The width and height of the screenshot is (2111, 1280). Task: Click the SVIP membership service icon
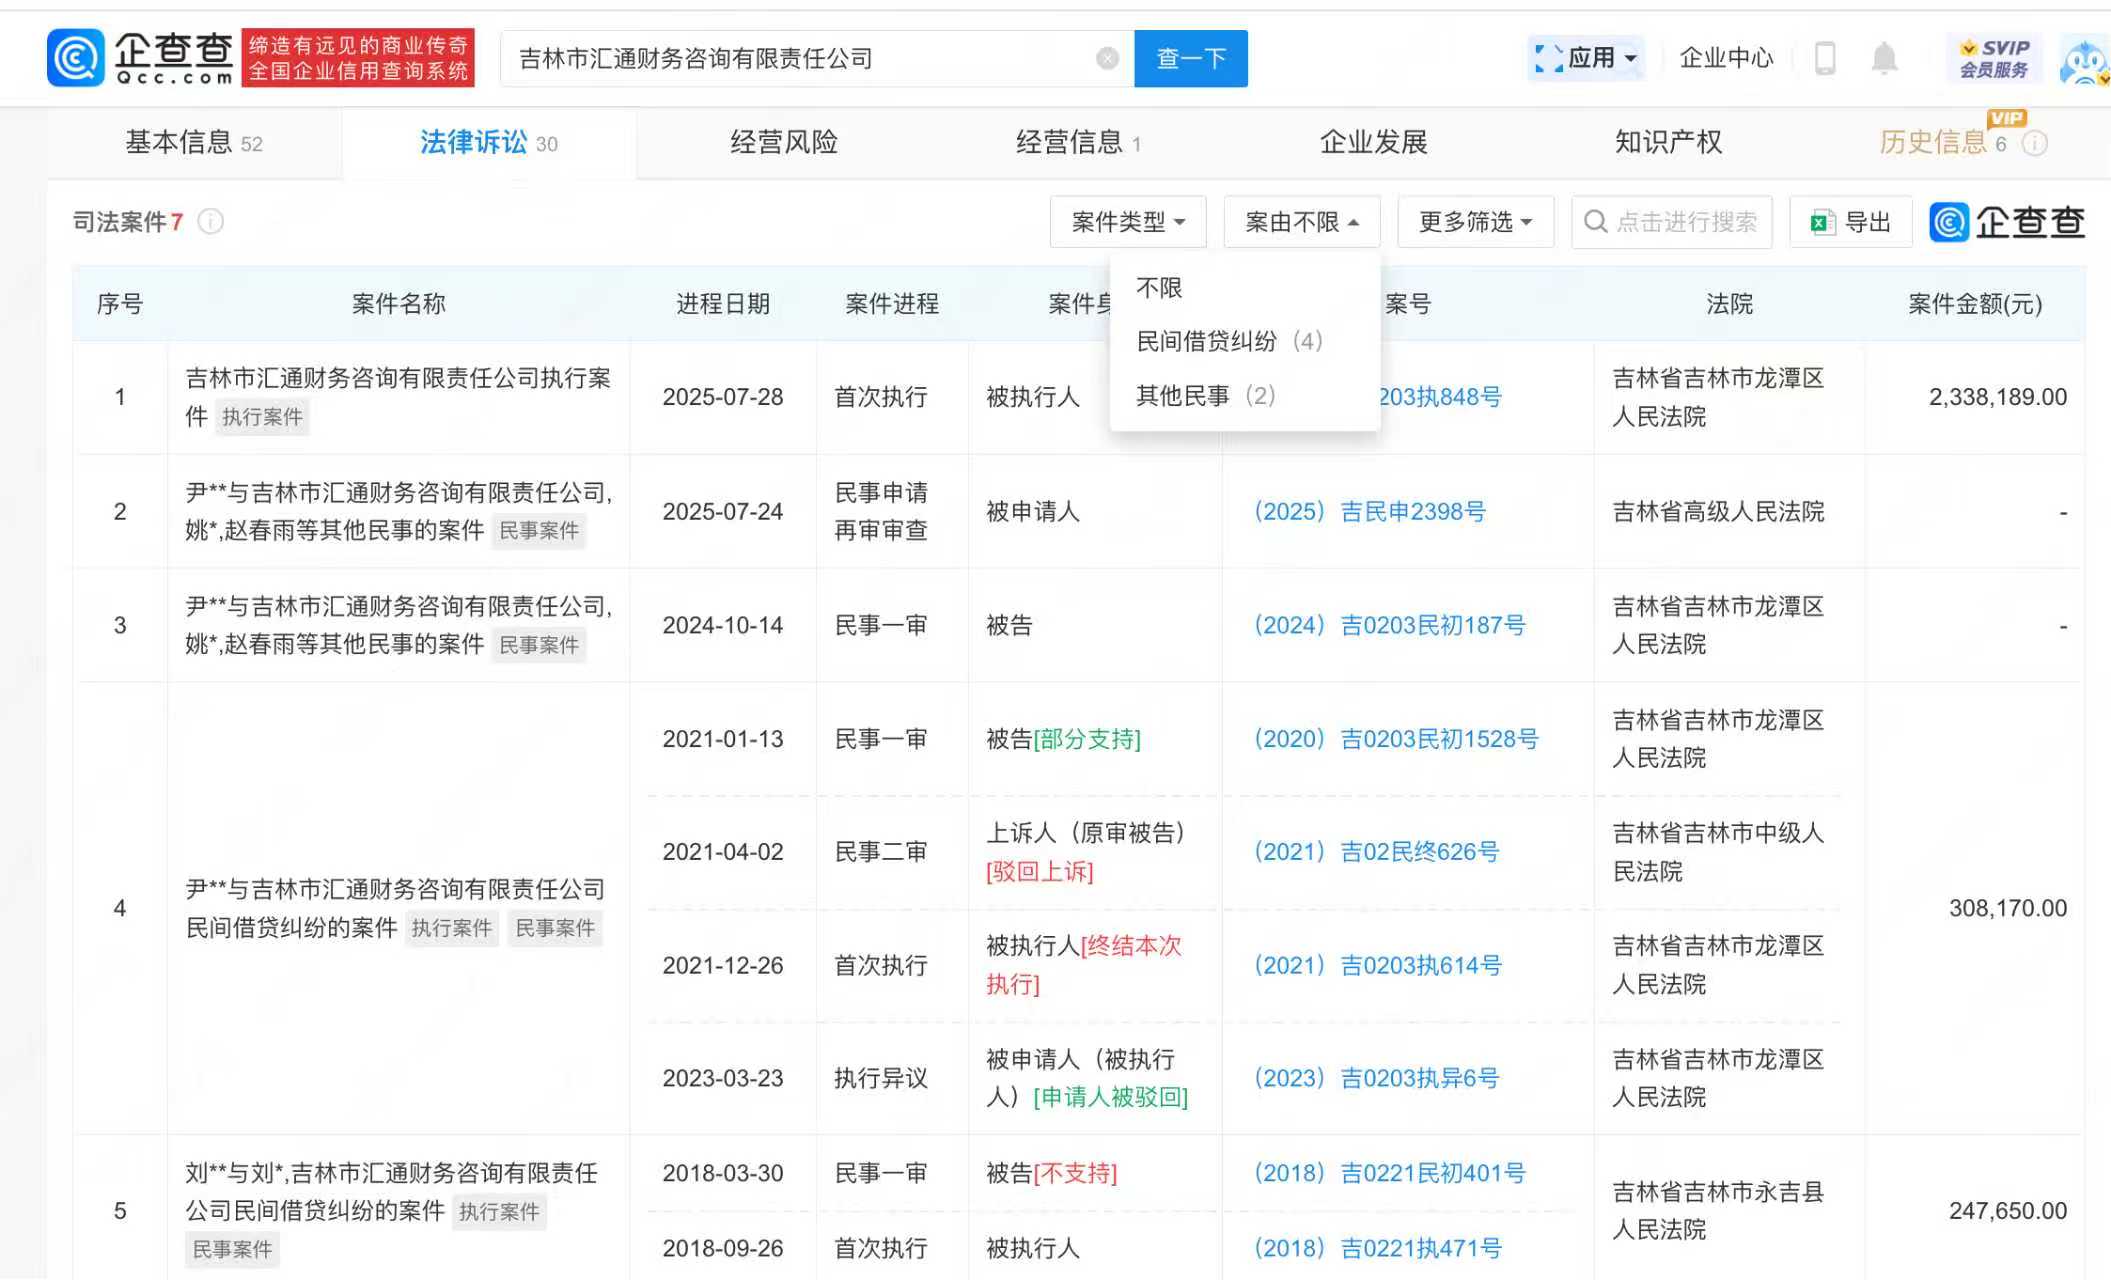coord(1994,58)
